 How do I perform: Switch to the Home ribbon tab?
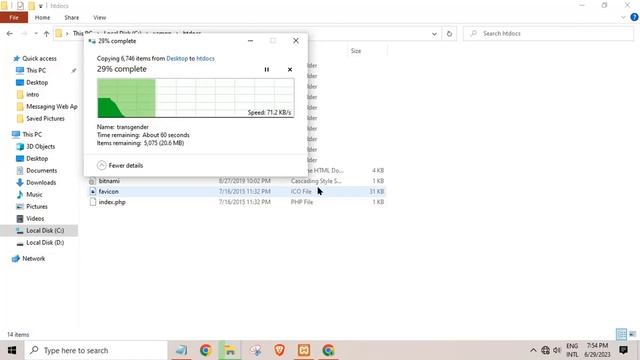[42, 18]
